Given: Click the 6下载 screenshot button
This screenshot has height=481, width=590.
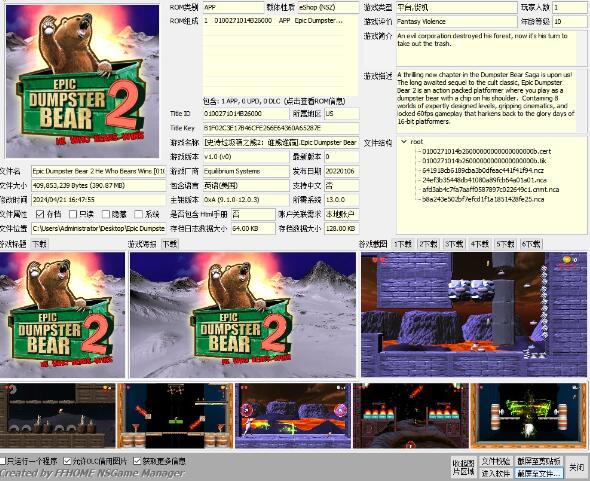Looking at the screenshot, I should (531, 244).
